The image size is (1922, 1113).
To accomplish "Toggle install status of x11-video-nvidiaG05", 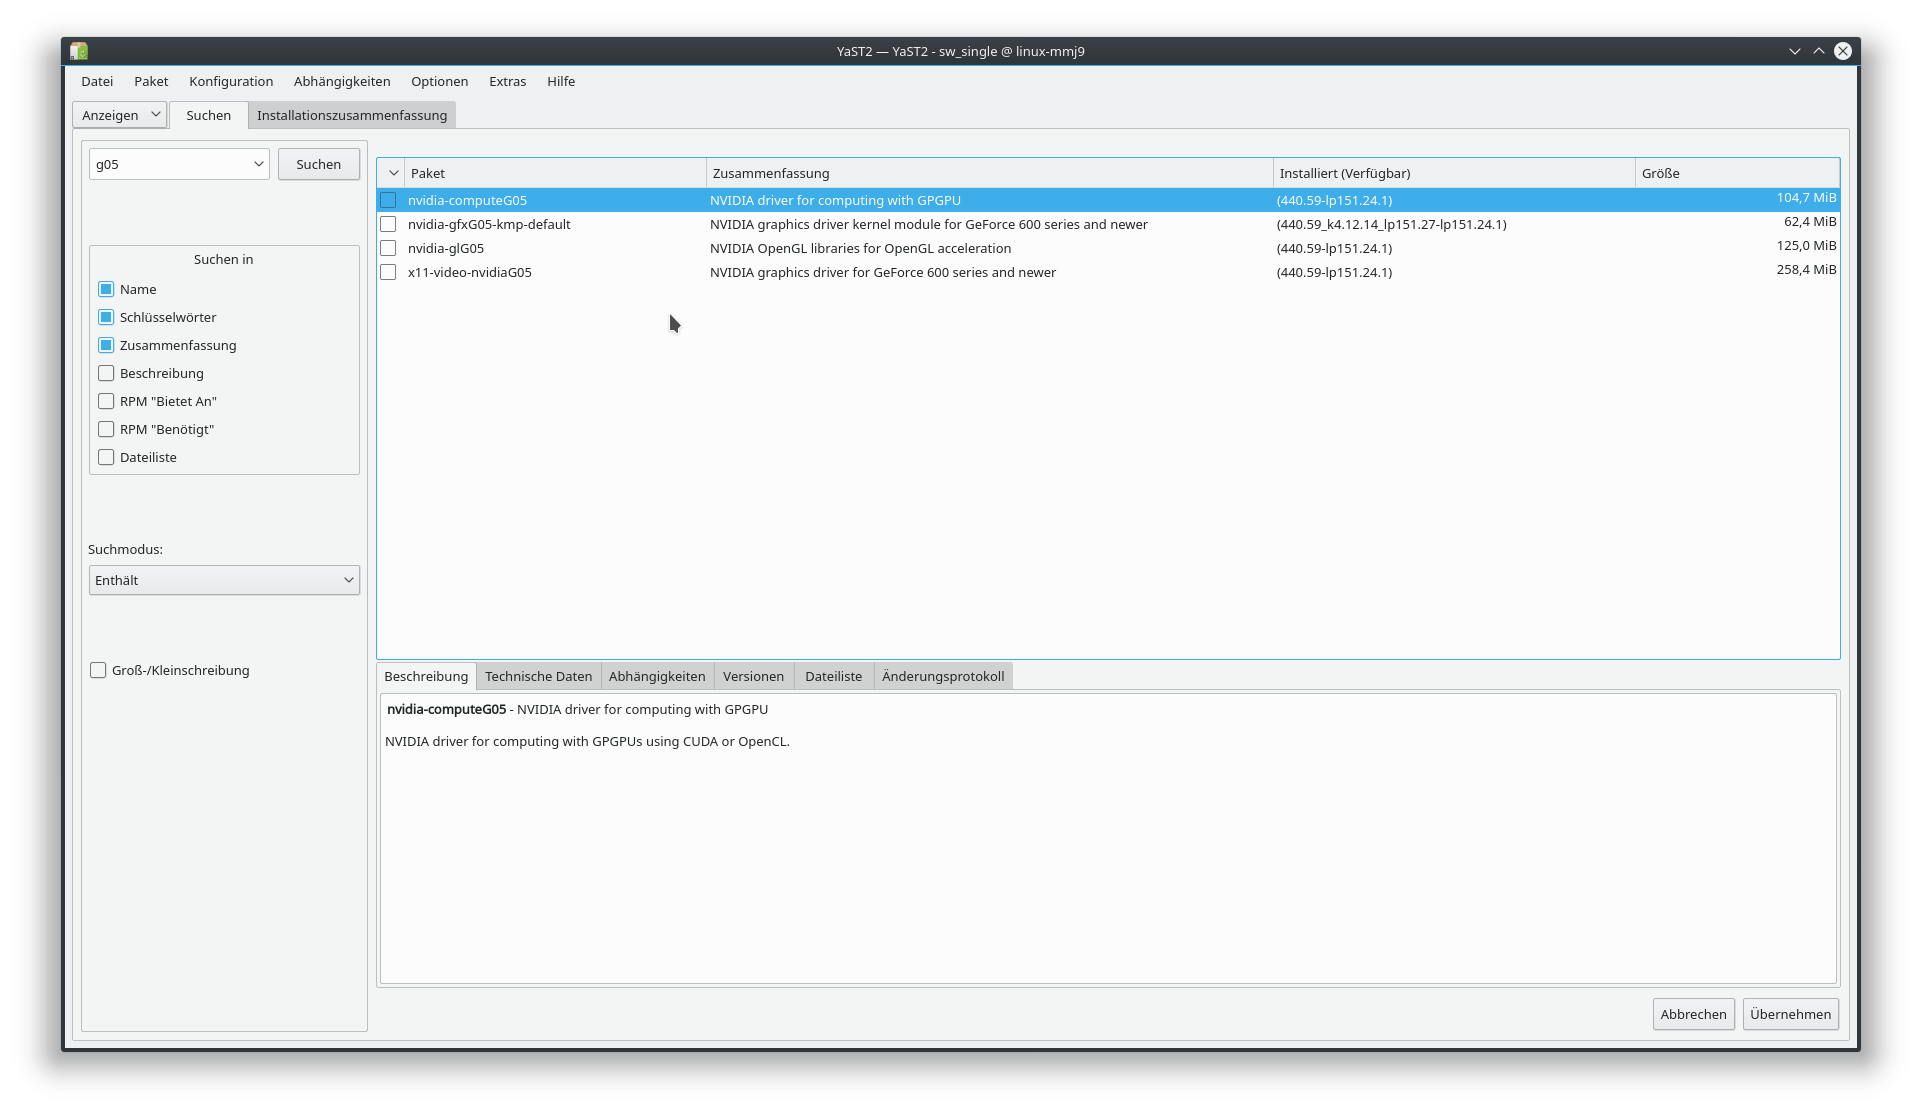I will (388, 272).
